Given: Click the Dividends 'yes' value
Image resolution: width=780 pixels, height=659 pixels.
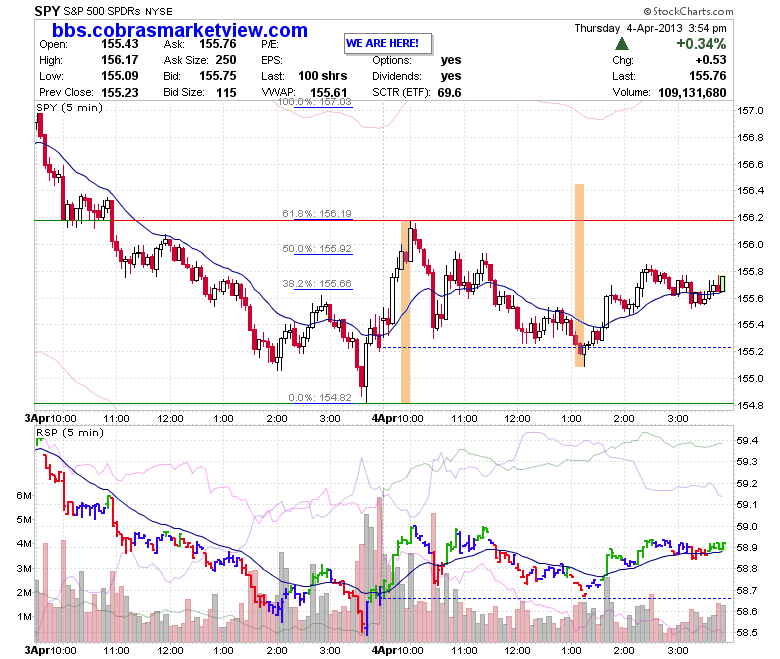Looking at the screenshot, I should coord(451,76).
